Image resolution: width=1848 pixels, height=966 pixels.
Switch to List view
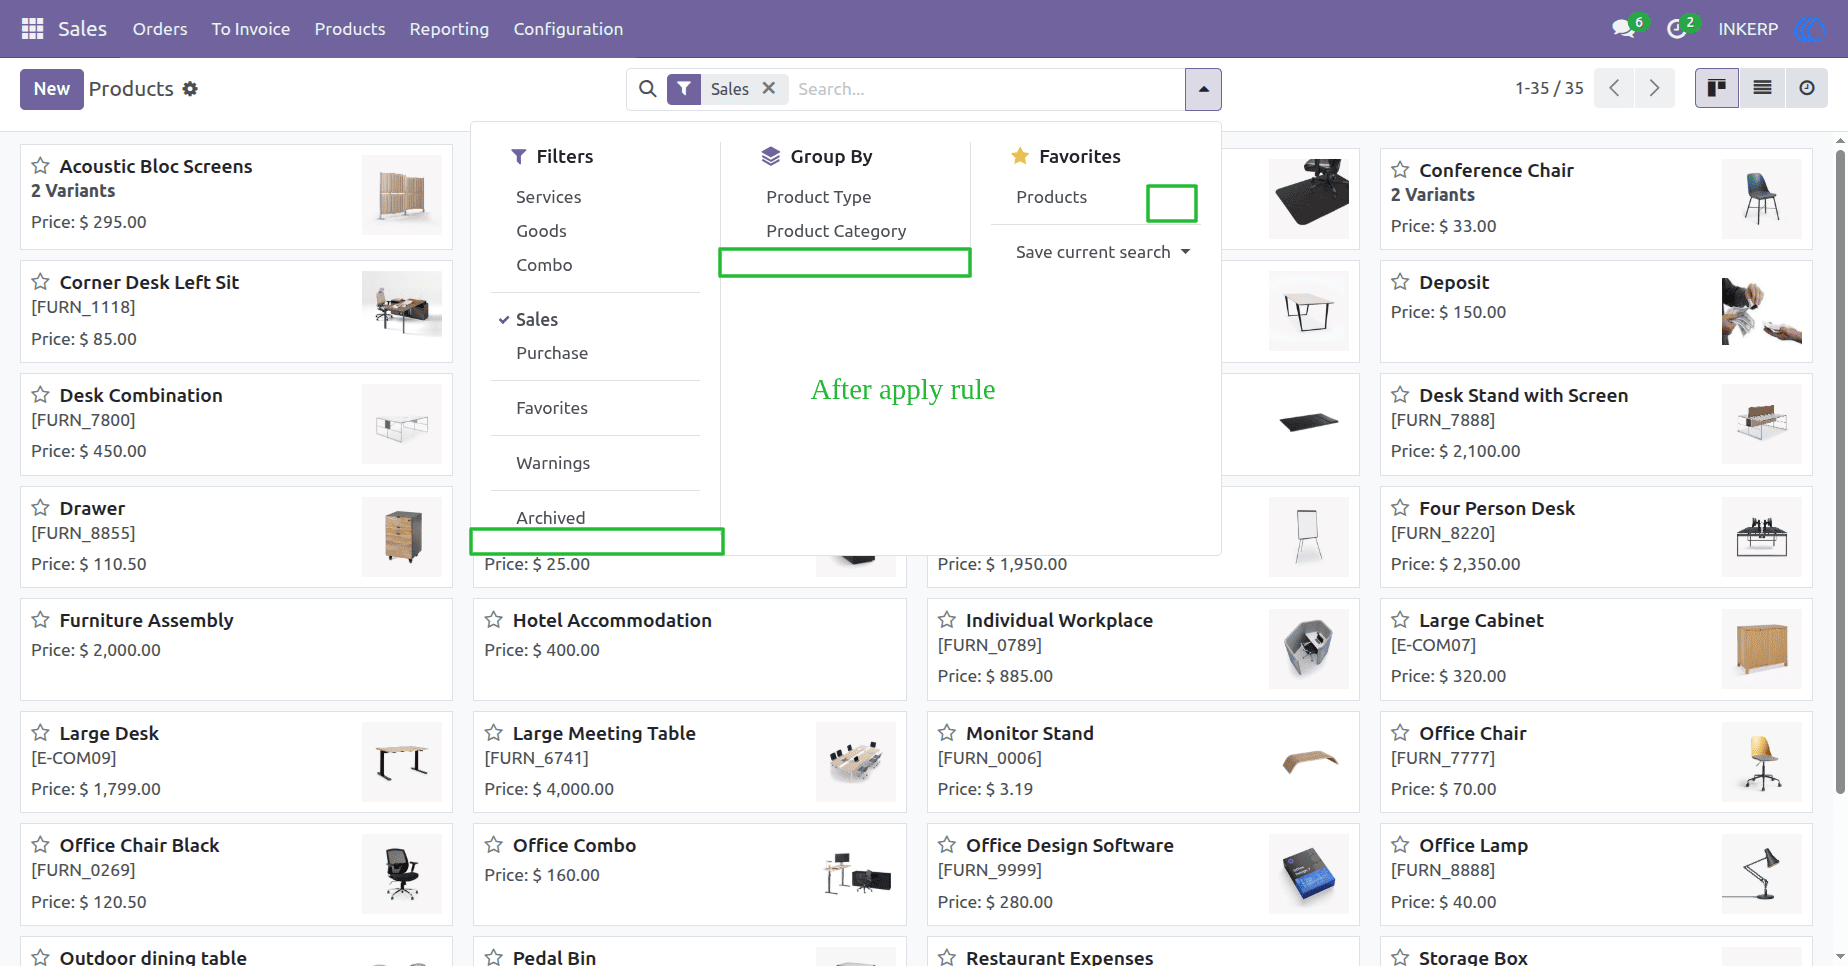[x=1762, y=88]
